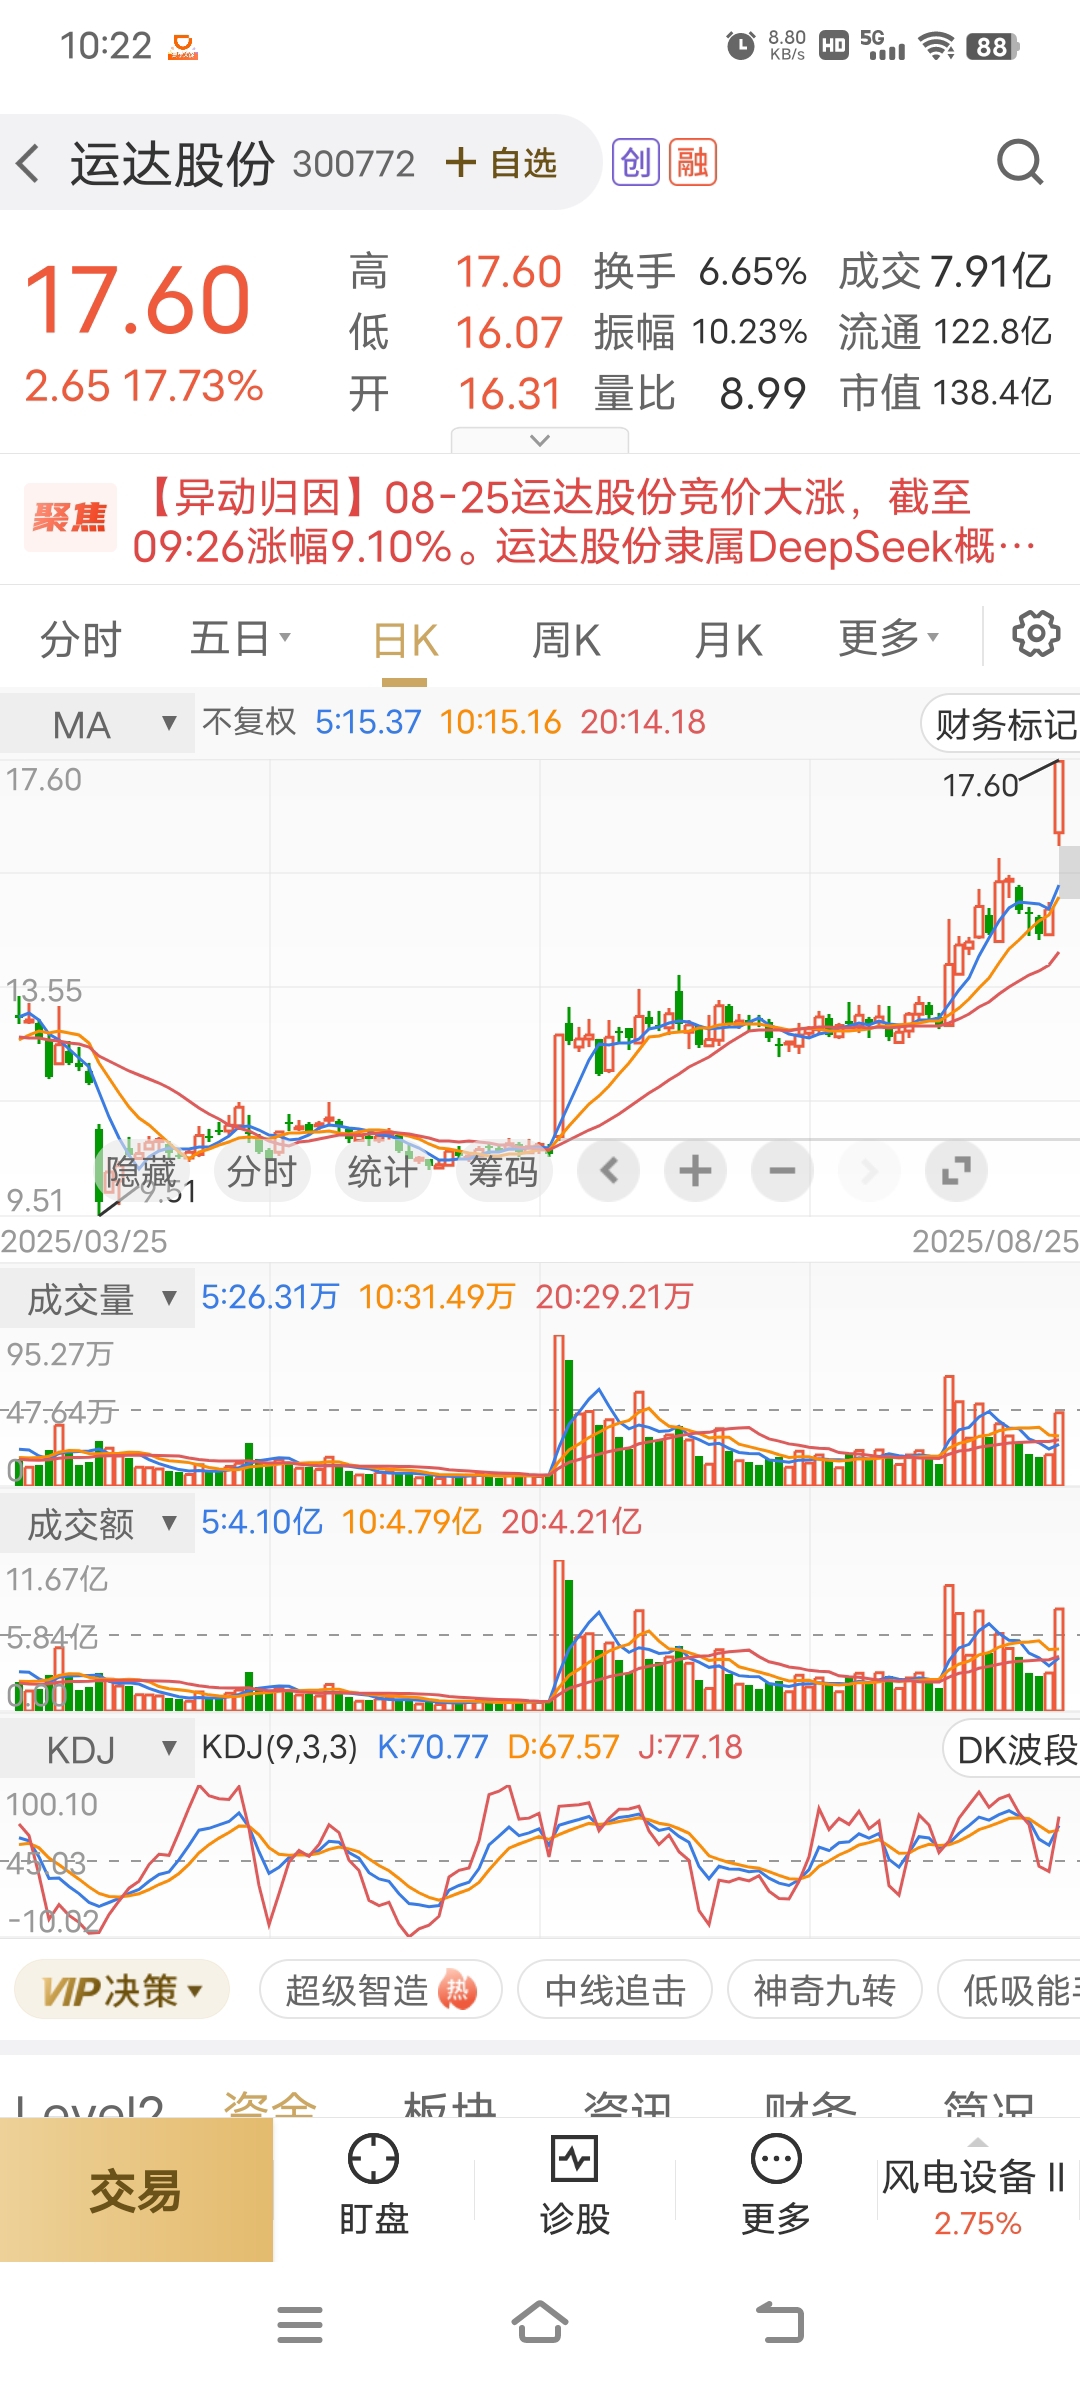Open the 筹码 chip distribution tool
Image resolution: width=1080 pixels, height=2388 pixels.
point(504,1170)
